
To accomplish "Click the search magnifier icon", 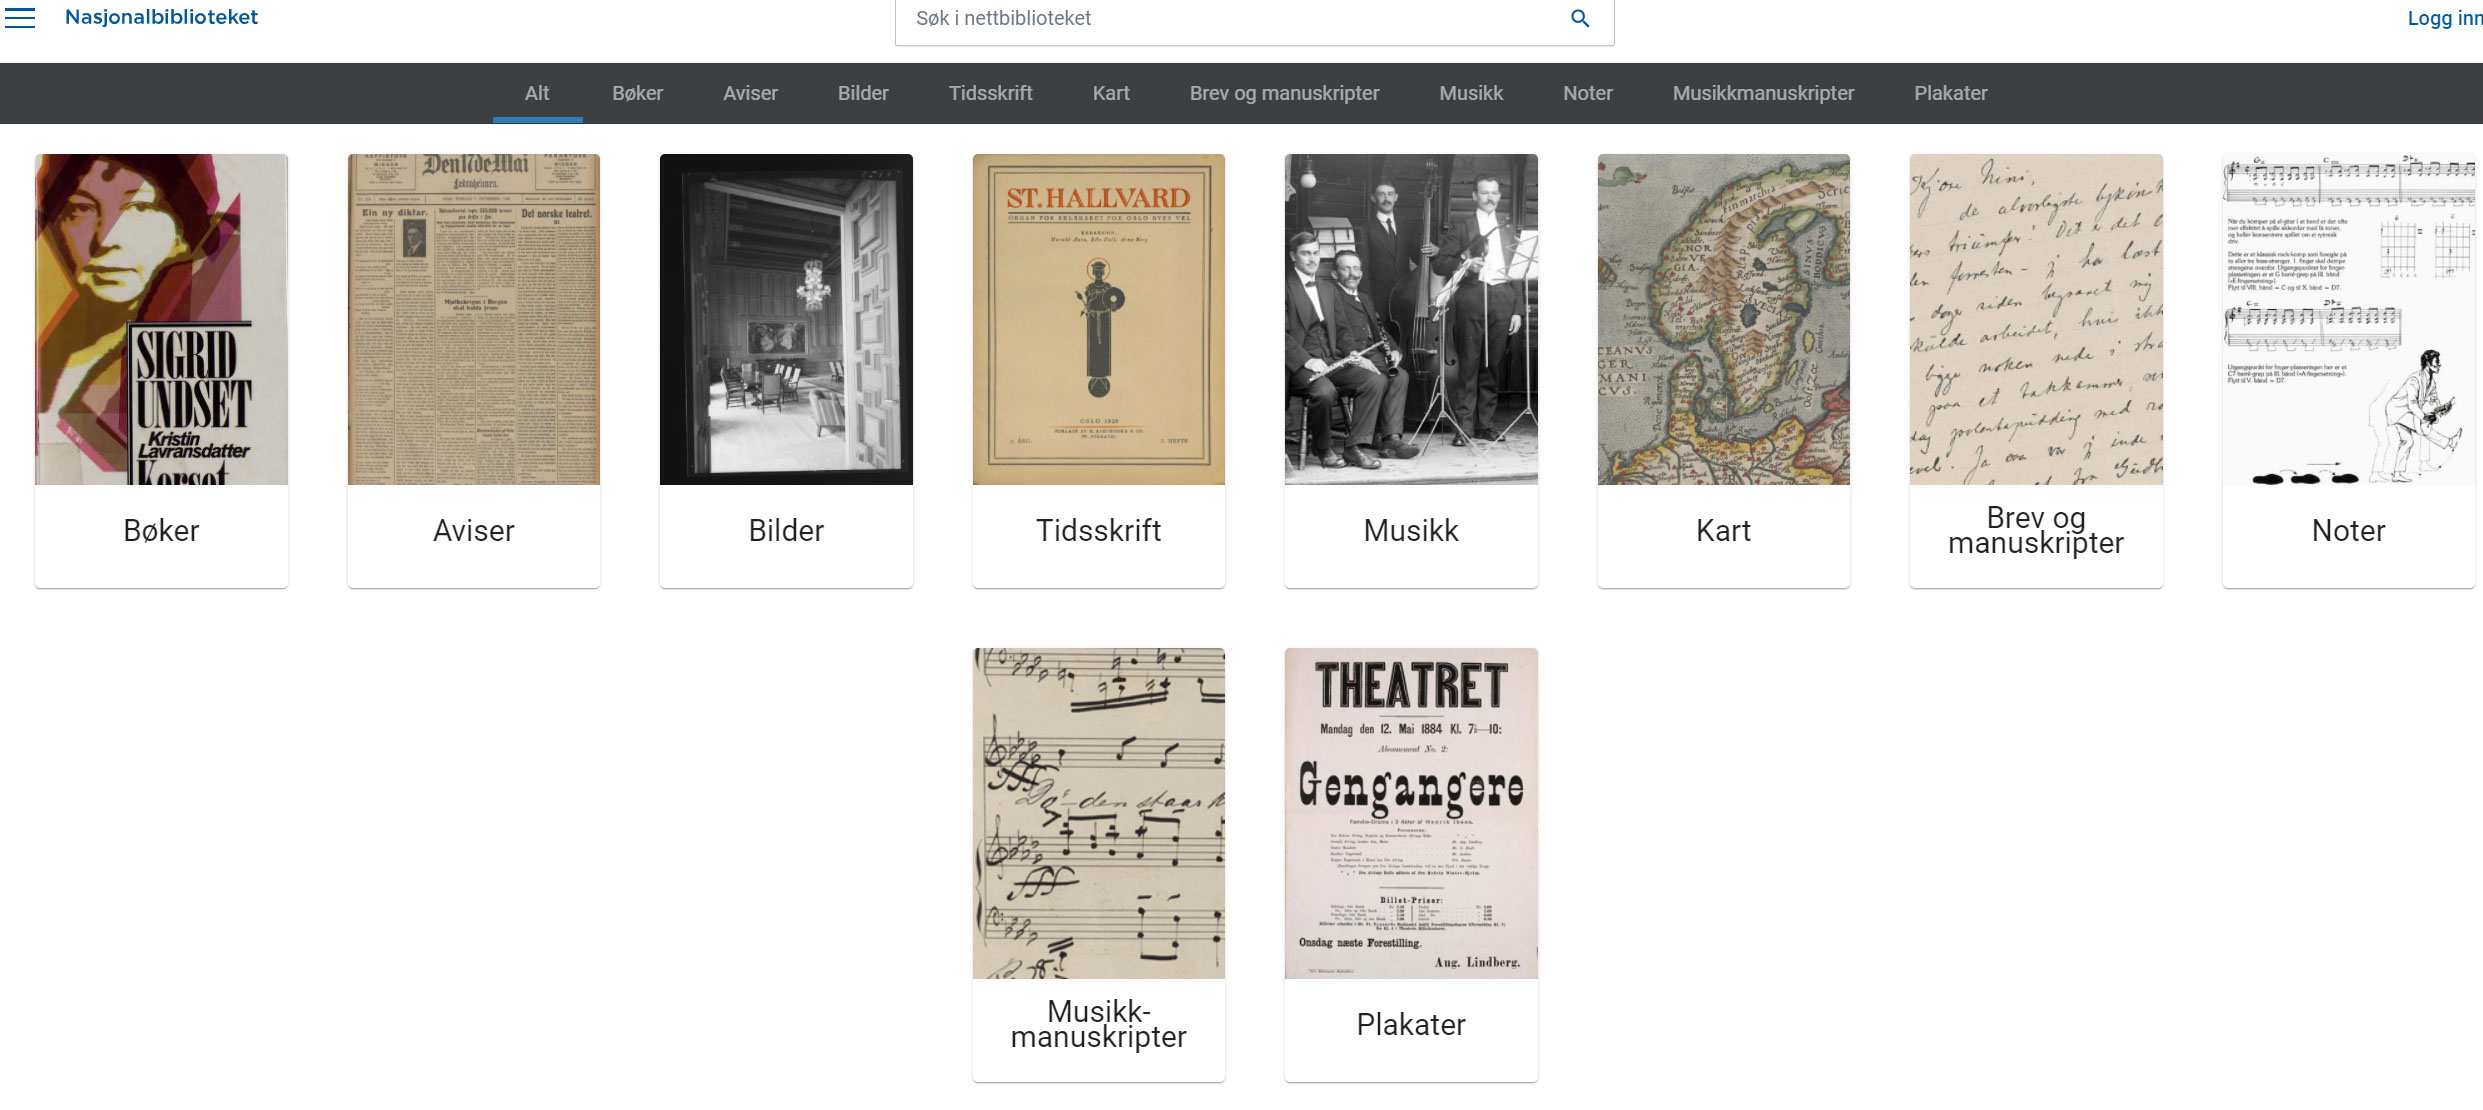I will tap(1580, 18).
